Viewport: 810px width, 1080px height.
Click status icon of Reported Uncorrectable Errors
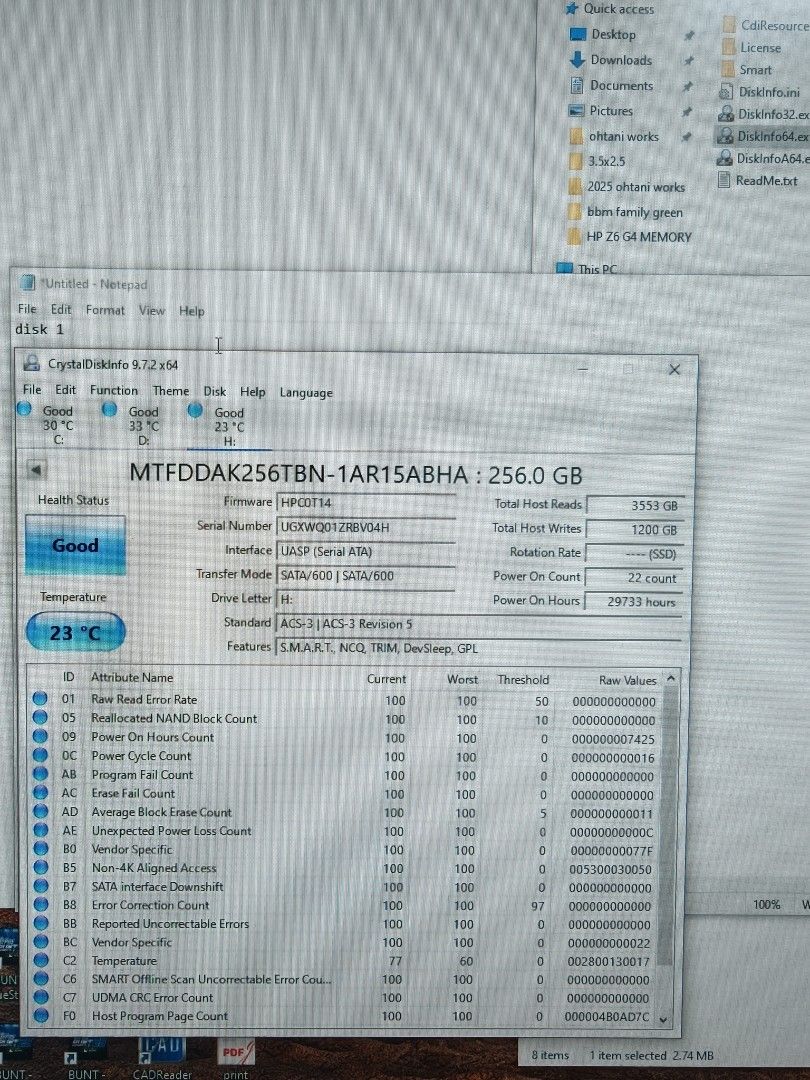click(40, 923)
